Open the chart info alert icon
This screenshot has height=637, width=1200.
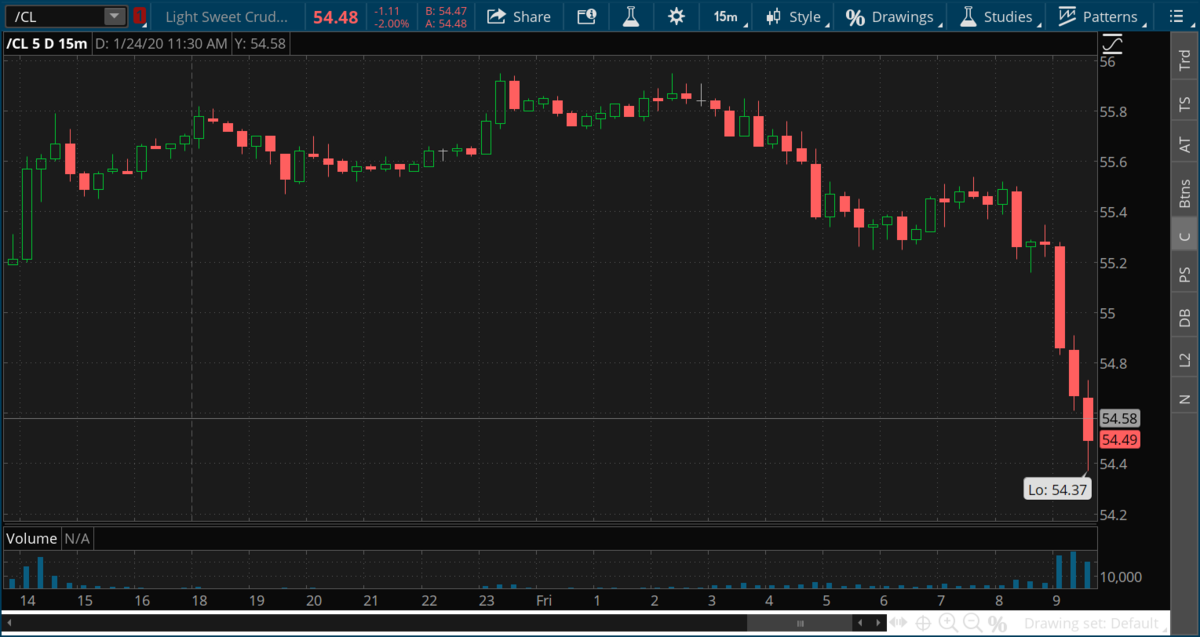(x=587, y=16)
